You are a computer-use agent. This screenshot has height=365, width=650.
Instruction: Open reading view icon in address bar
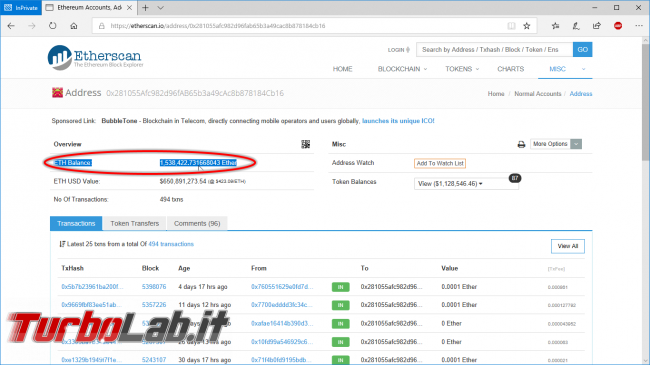click(512, 26)
